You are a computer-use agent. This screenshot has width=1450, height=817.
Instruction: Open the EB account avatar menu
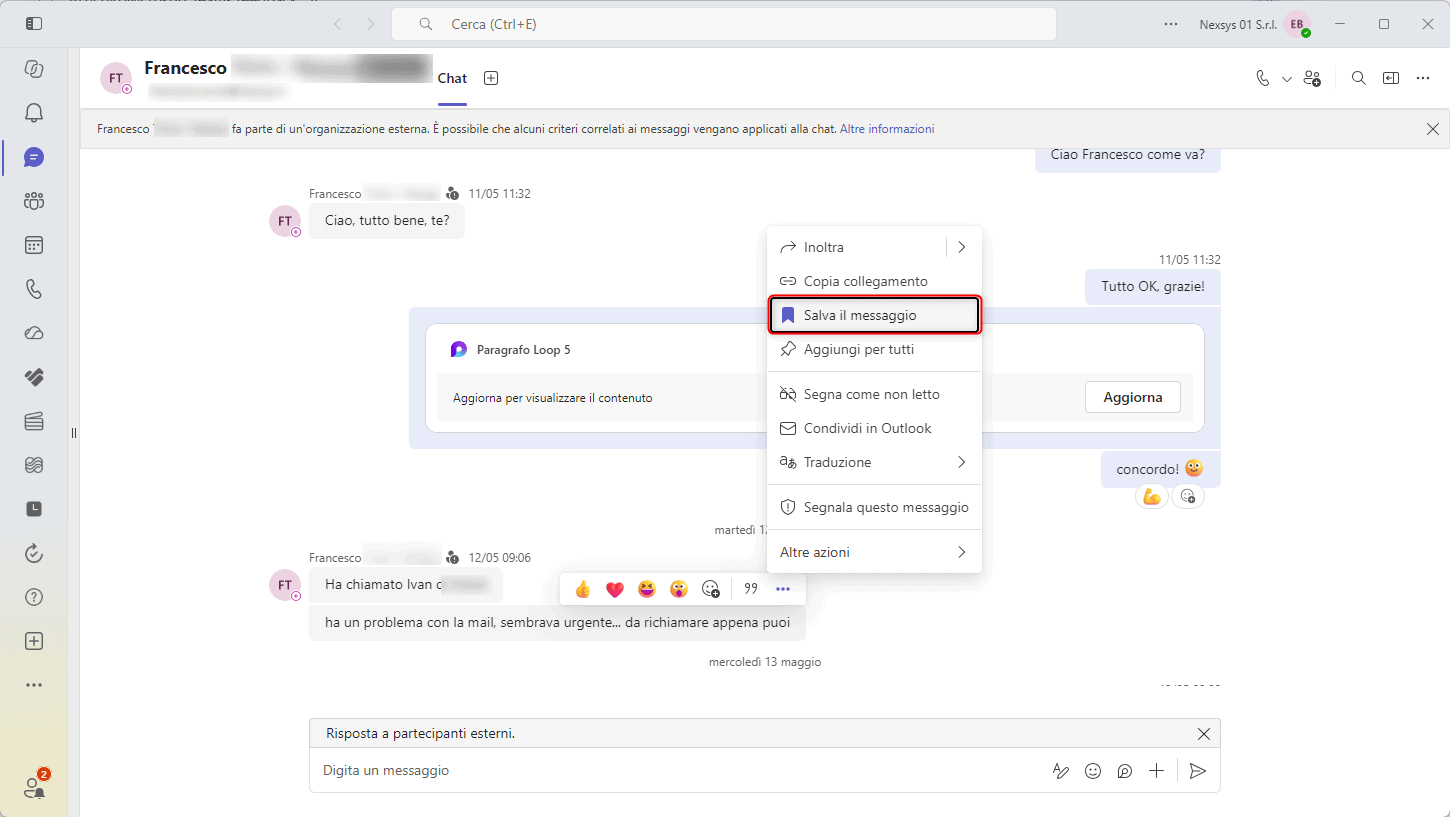pos(1297,24)
